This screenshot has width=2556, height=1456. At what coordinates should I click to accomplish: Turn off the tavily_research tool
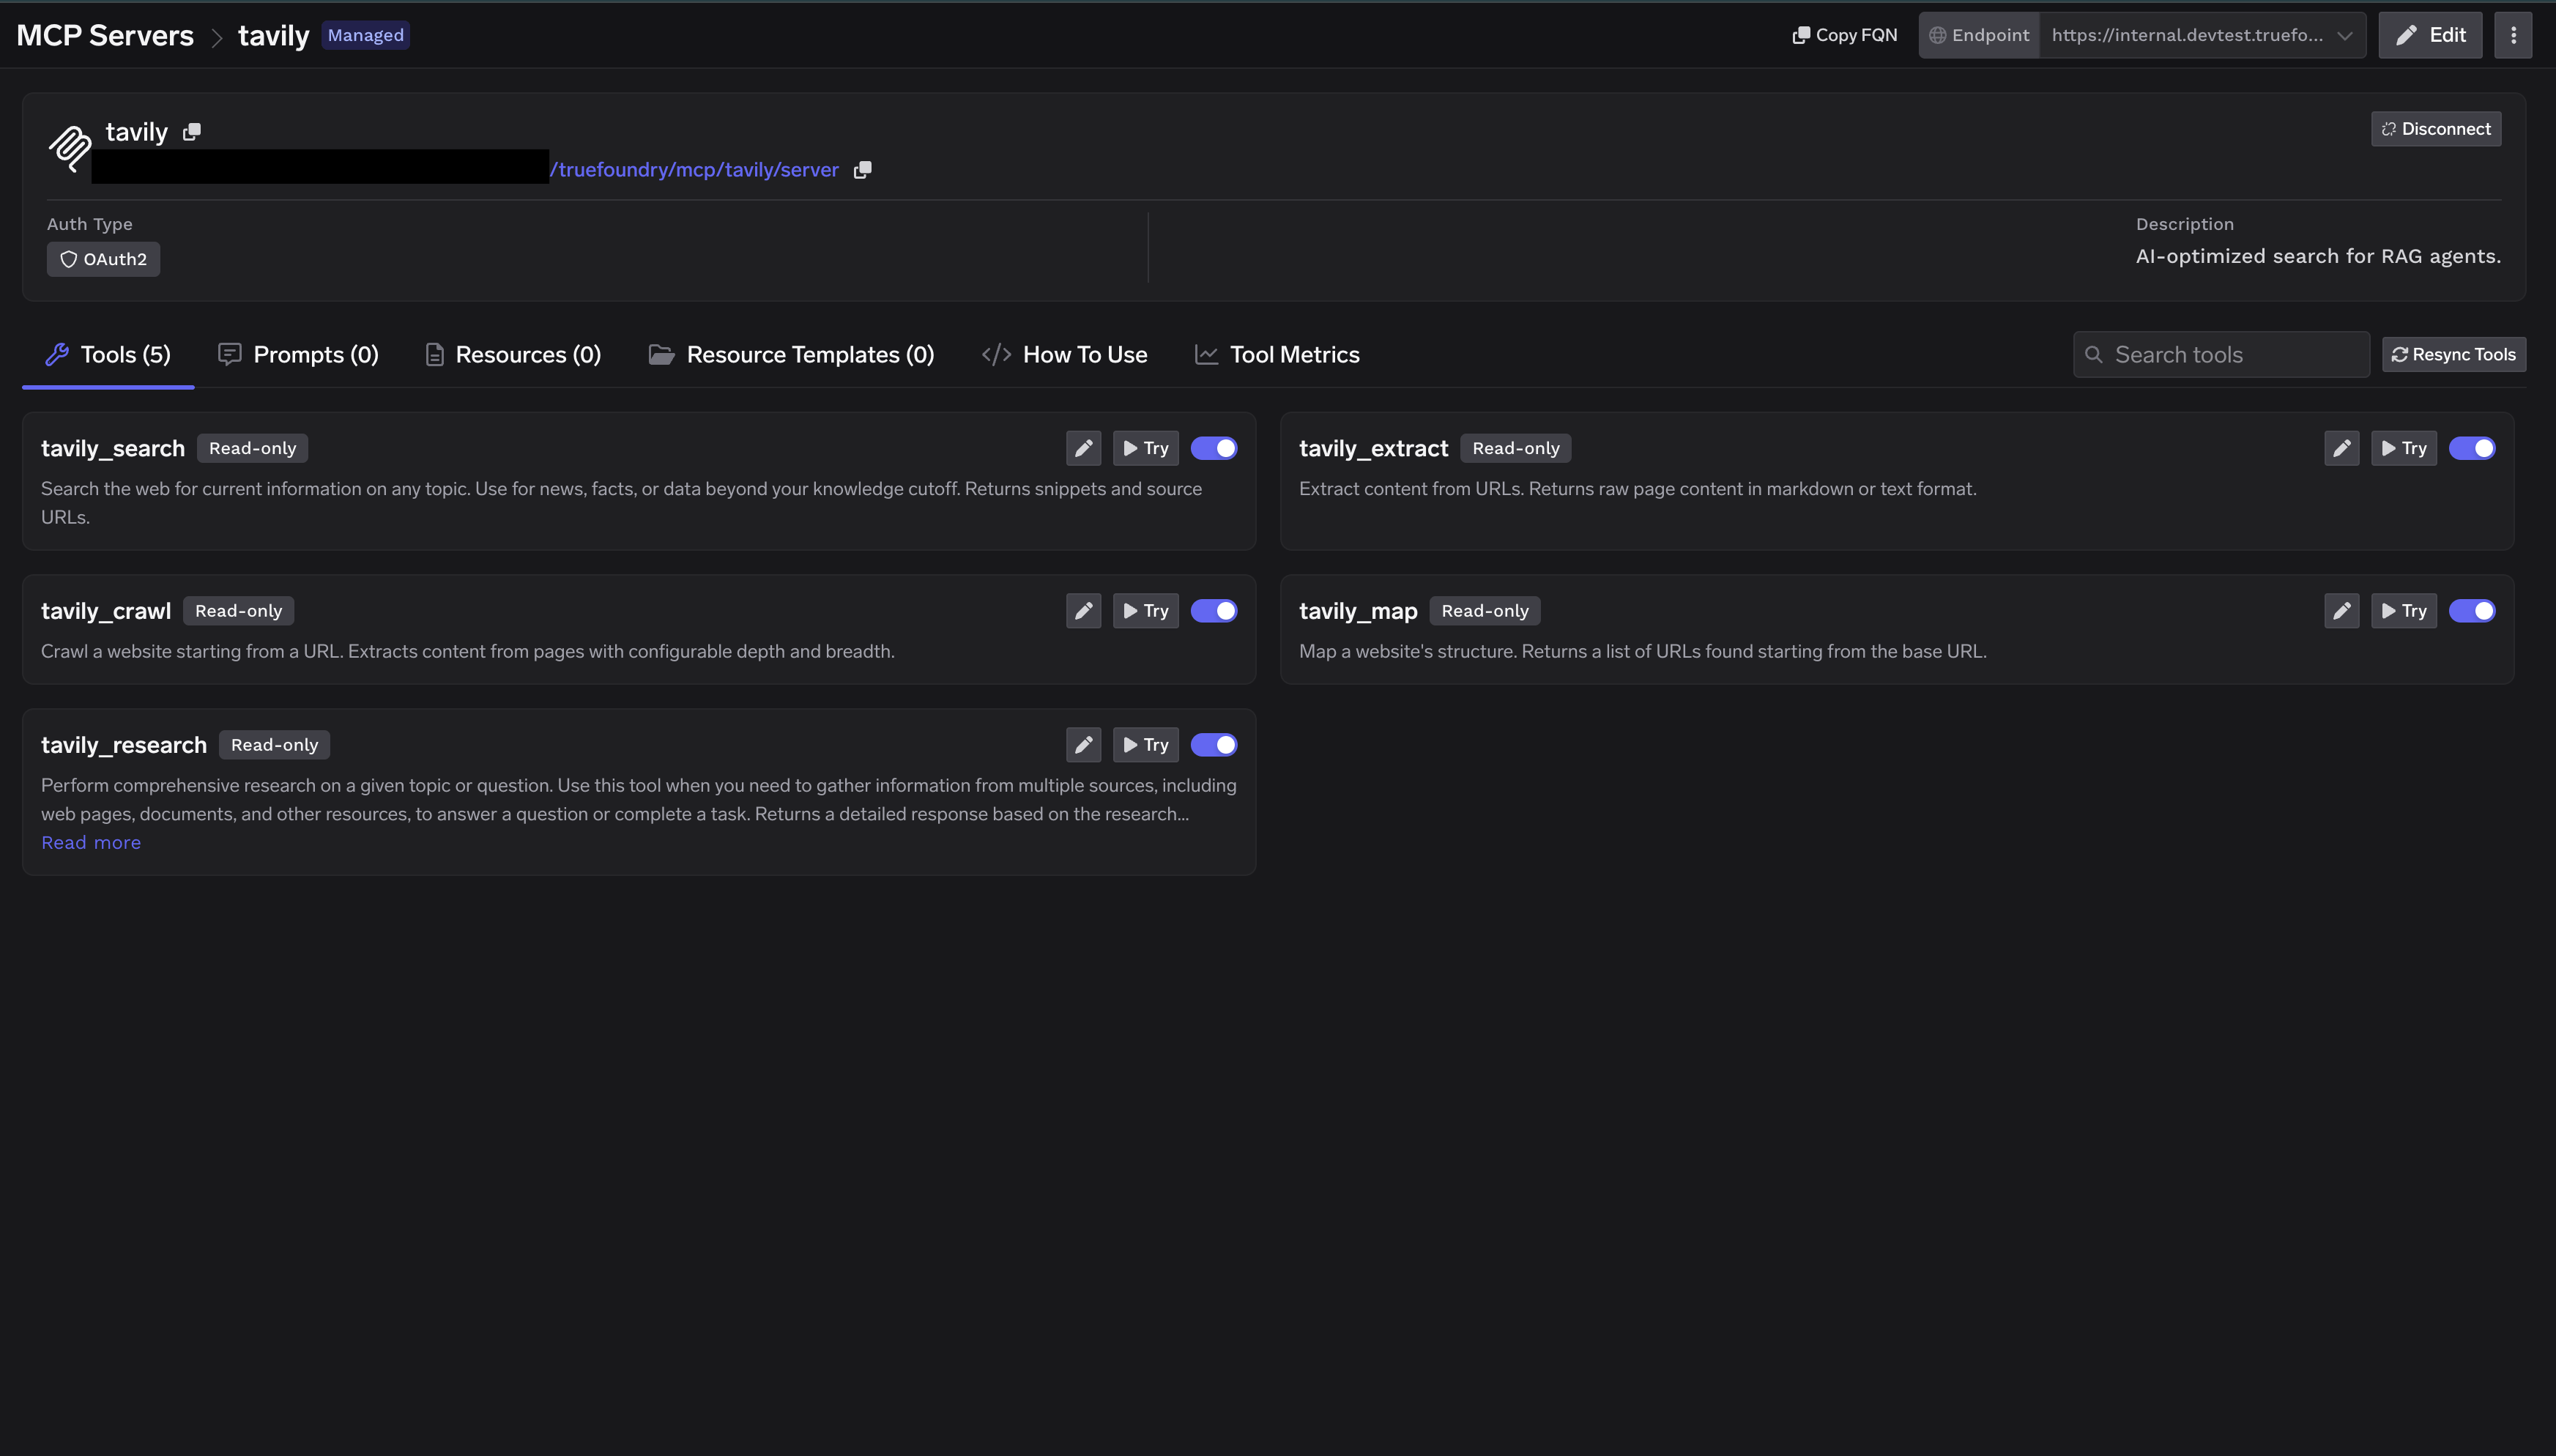(1214, 745)
